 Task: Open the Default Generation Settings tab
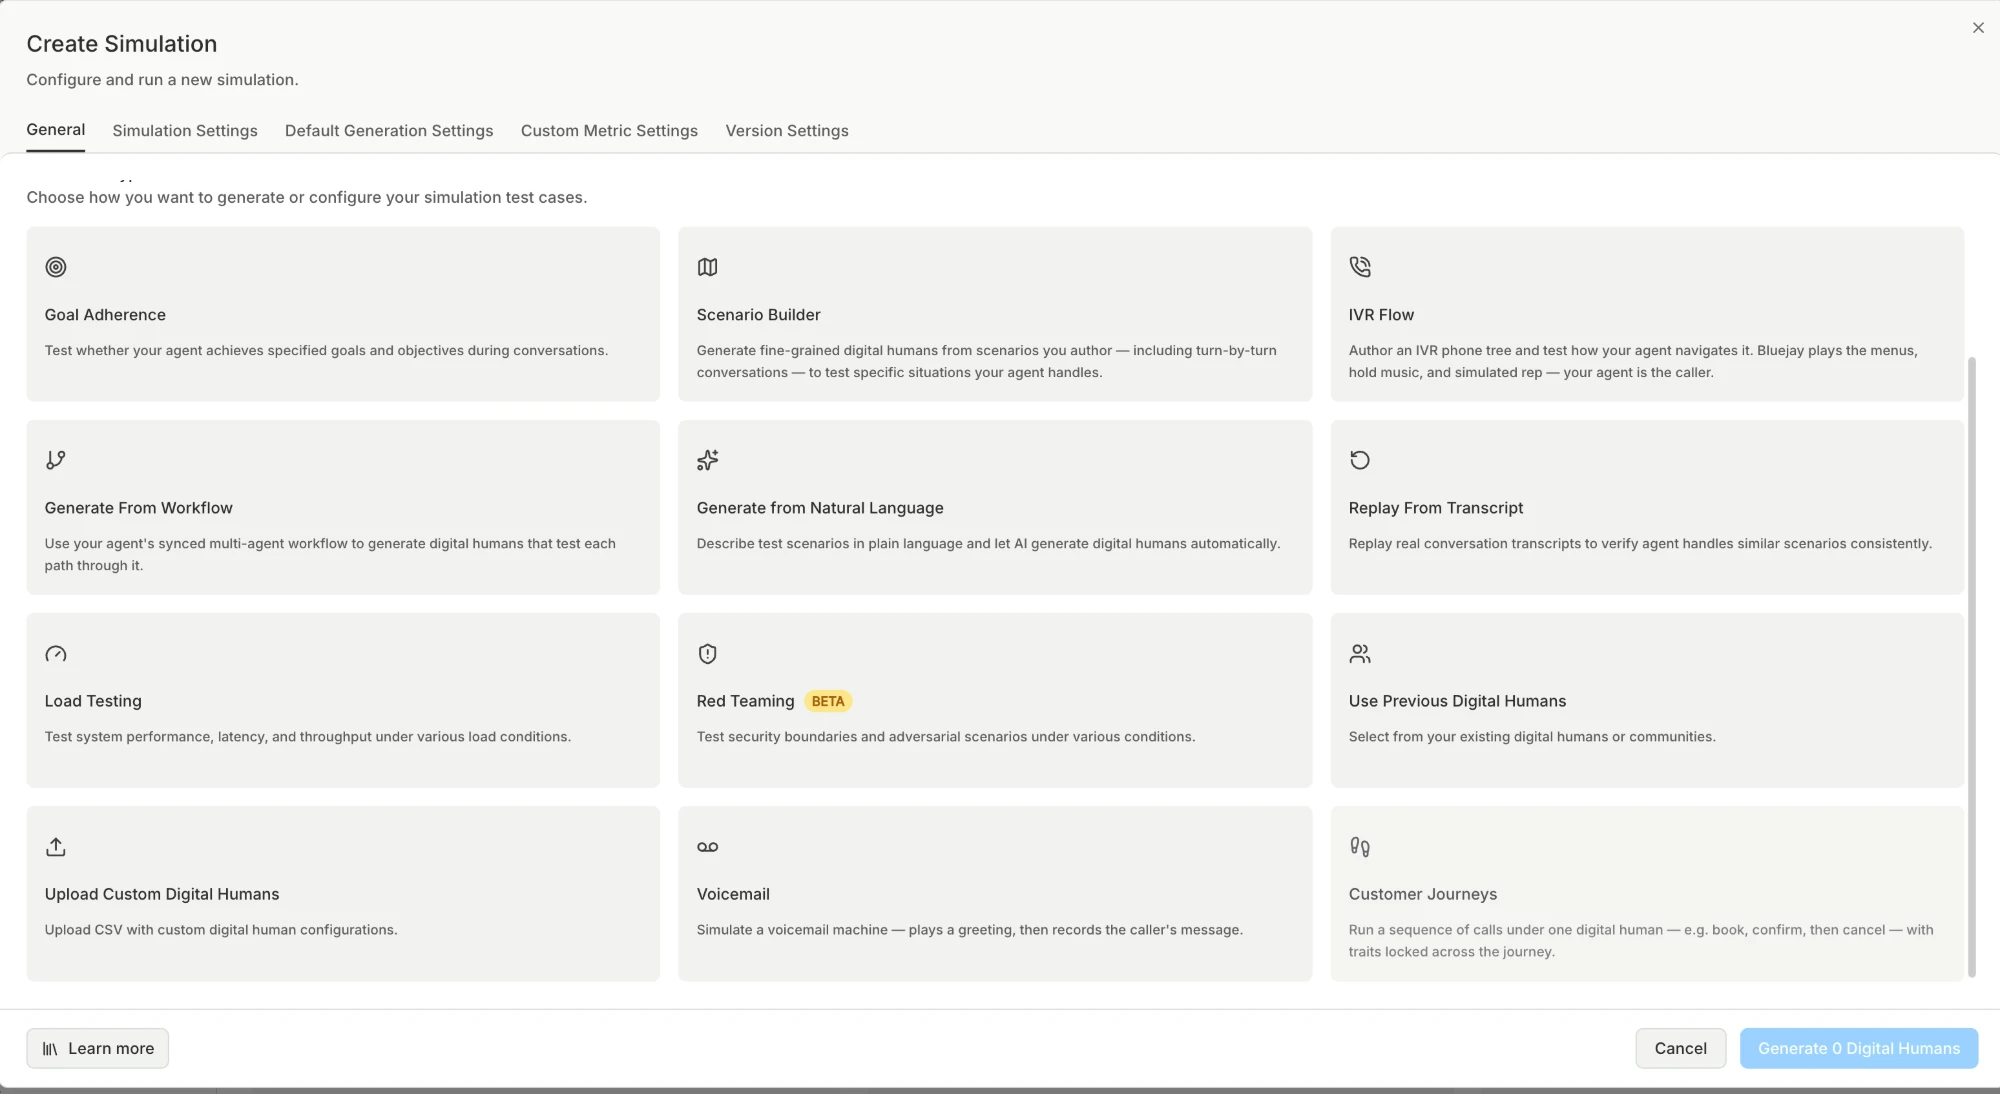click(x=389, y=131)
